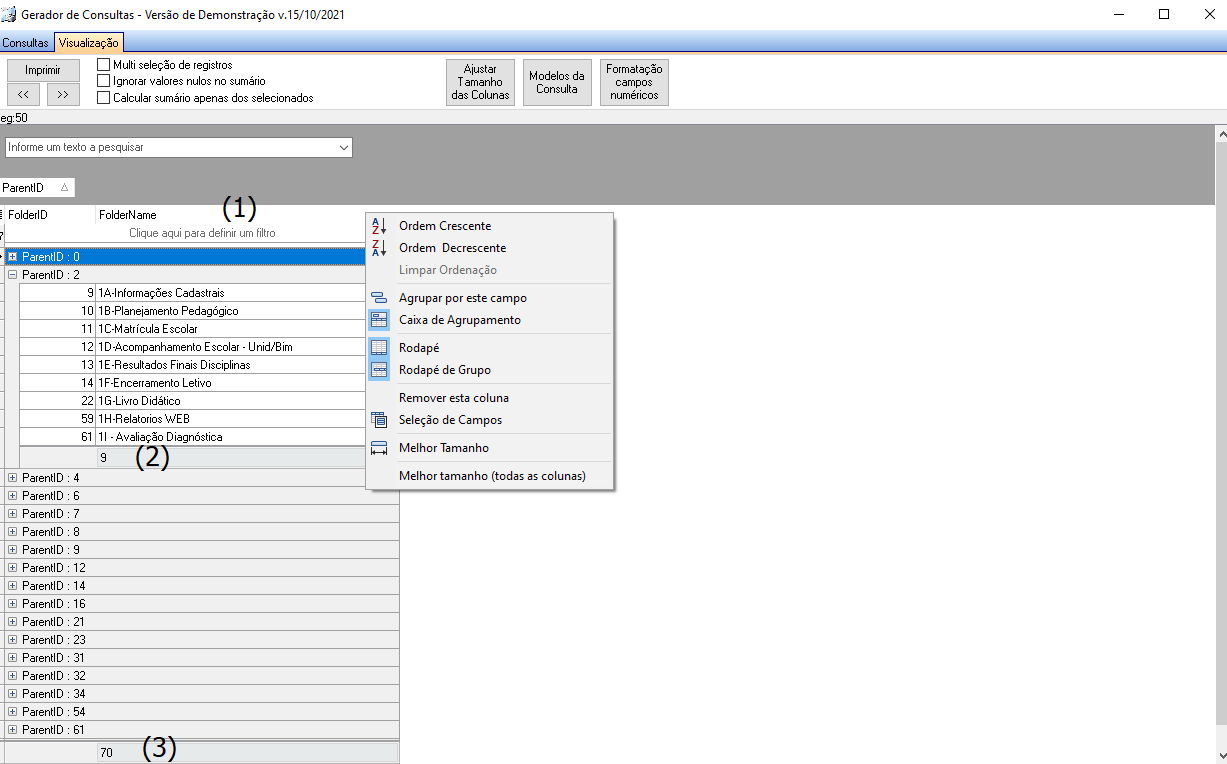Viewport: 1227px width, 764px height.
Task: Expand the ParentID : 9 group
Action: pos(13,550)
